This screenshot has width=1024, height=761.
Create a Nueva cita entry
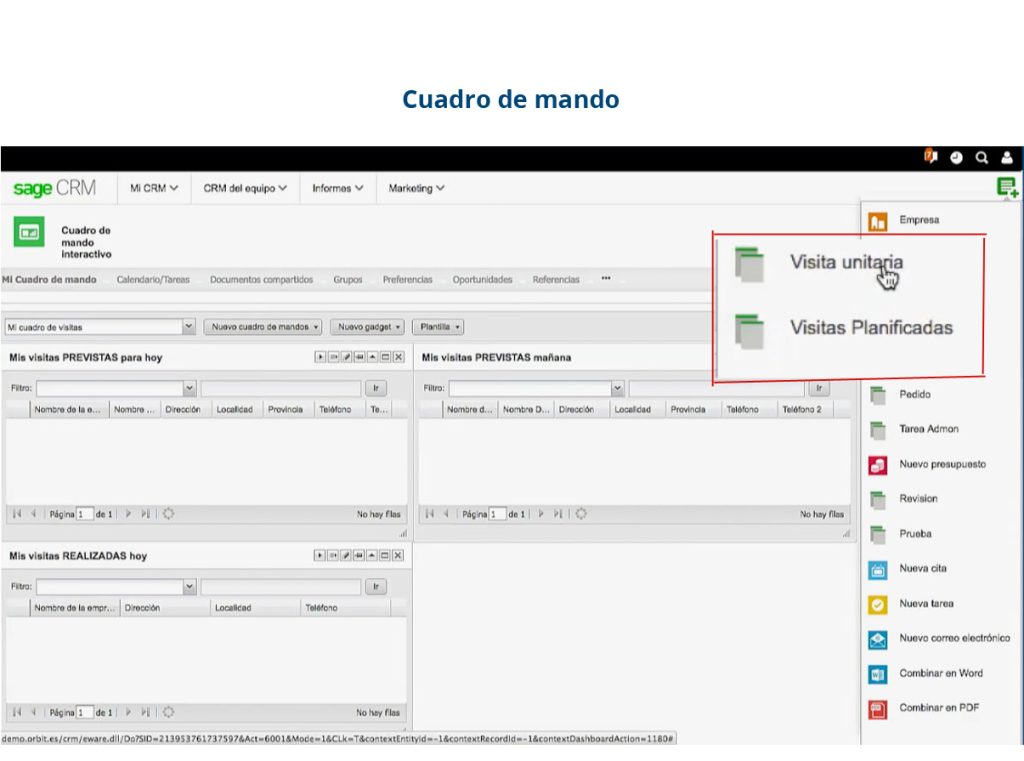922,569
